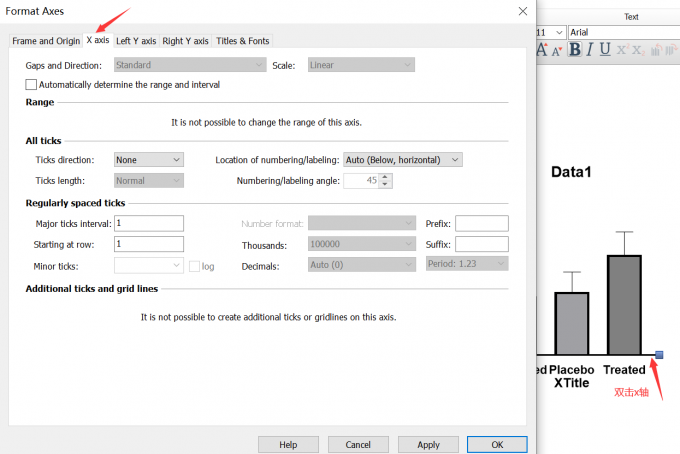Click the Help button
The image size is (680, 454).
288,444
